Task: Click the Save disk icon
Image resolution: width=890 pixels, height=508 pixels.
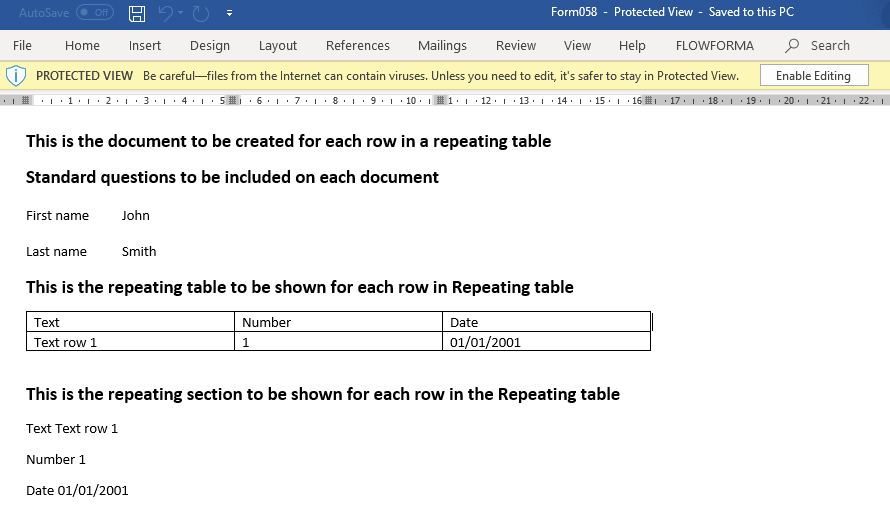Action: pyautogui.click(x=137, y=13)
